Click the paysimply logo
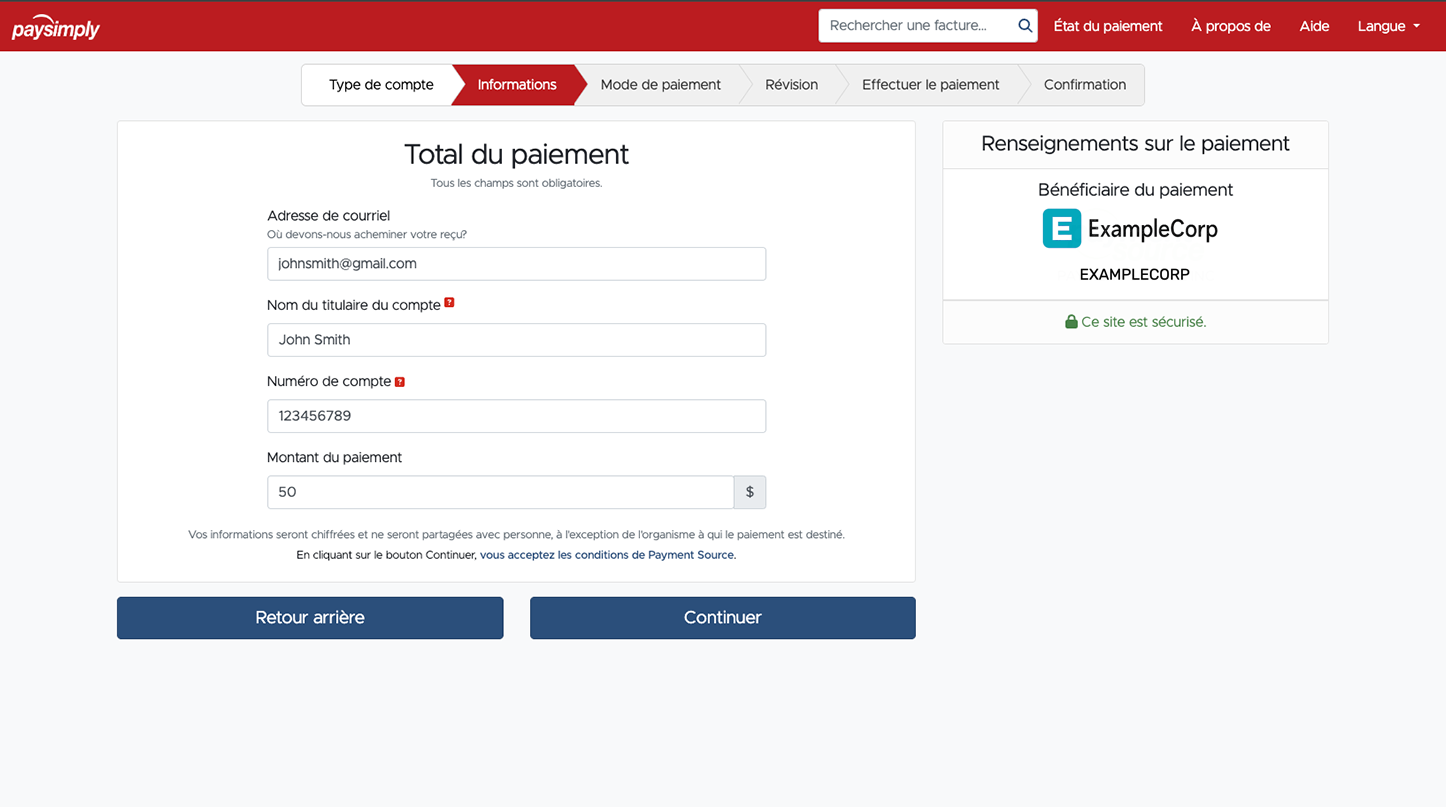Image resolution: width=1446 pixels, height=807 pixels. (x=55, y=26)
